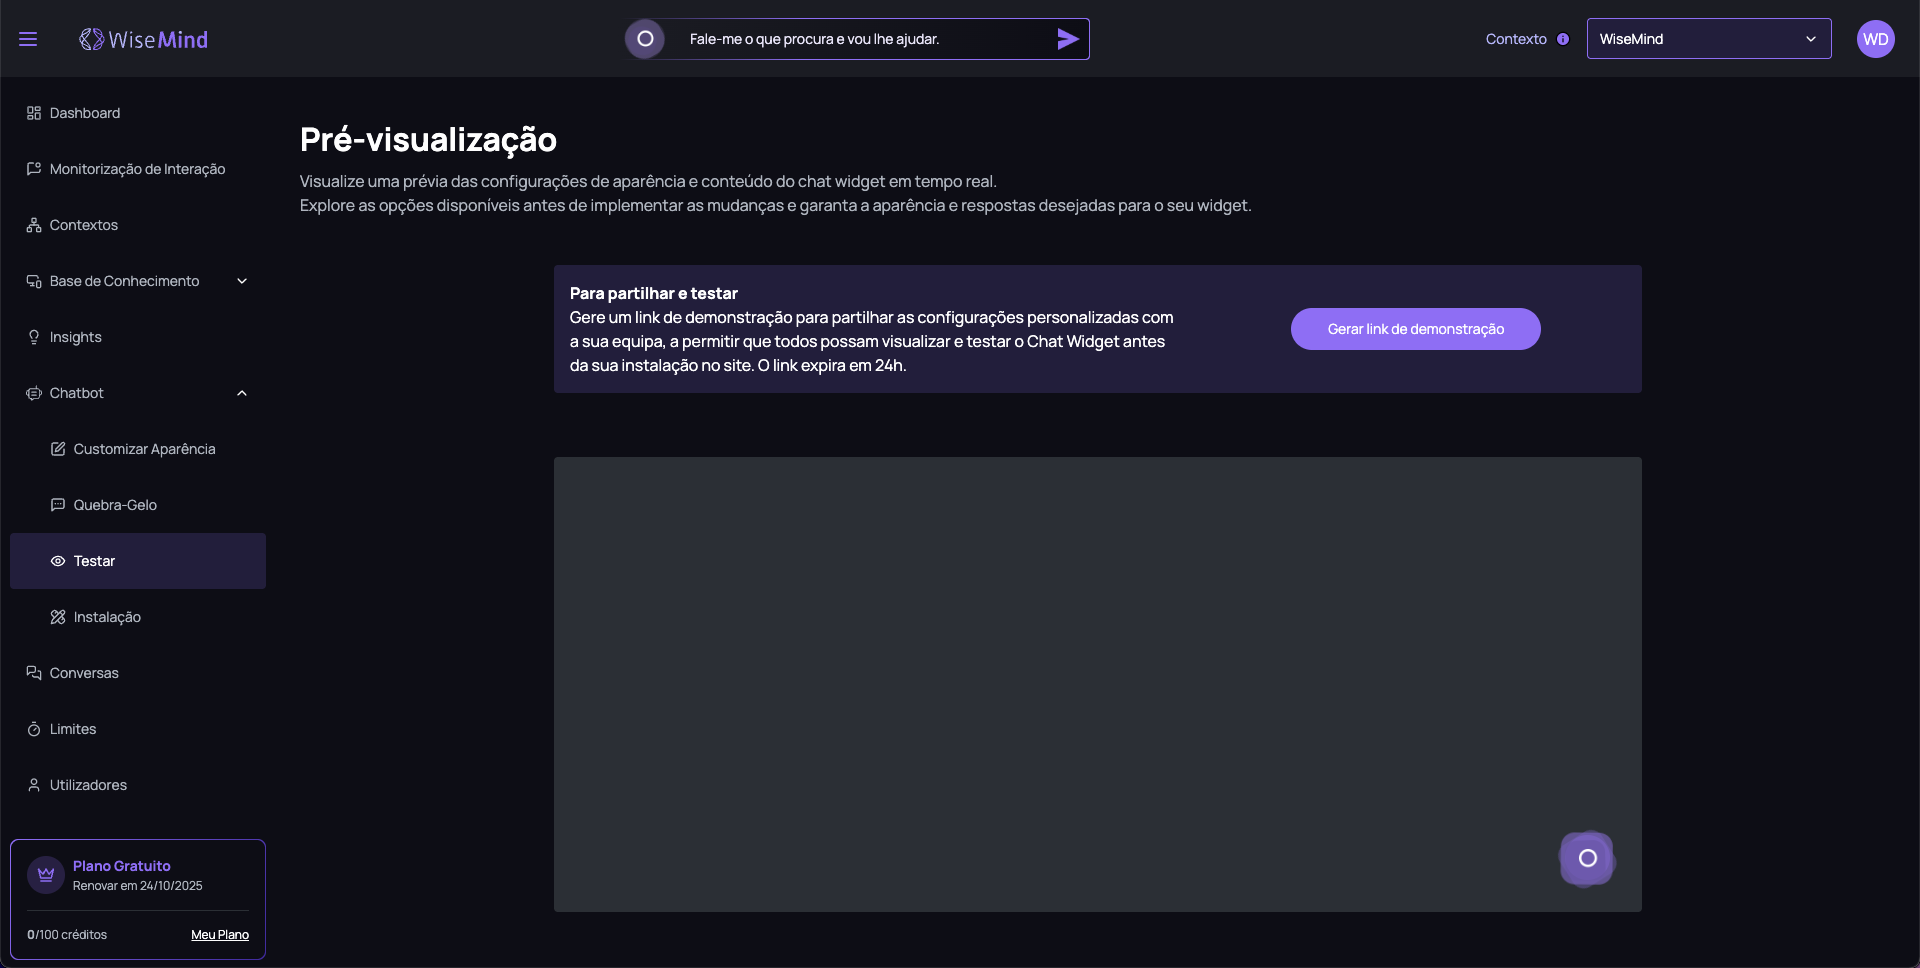Open the Dashboard page

(85, 113)
